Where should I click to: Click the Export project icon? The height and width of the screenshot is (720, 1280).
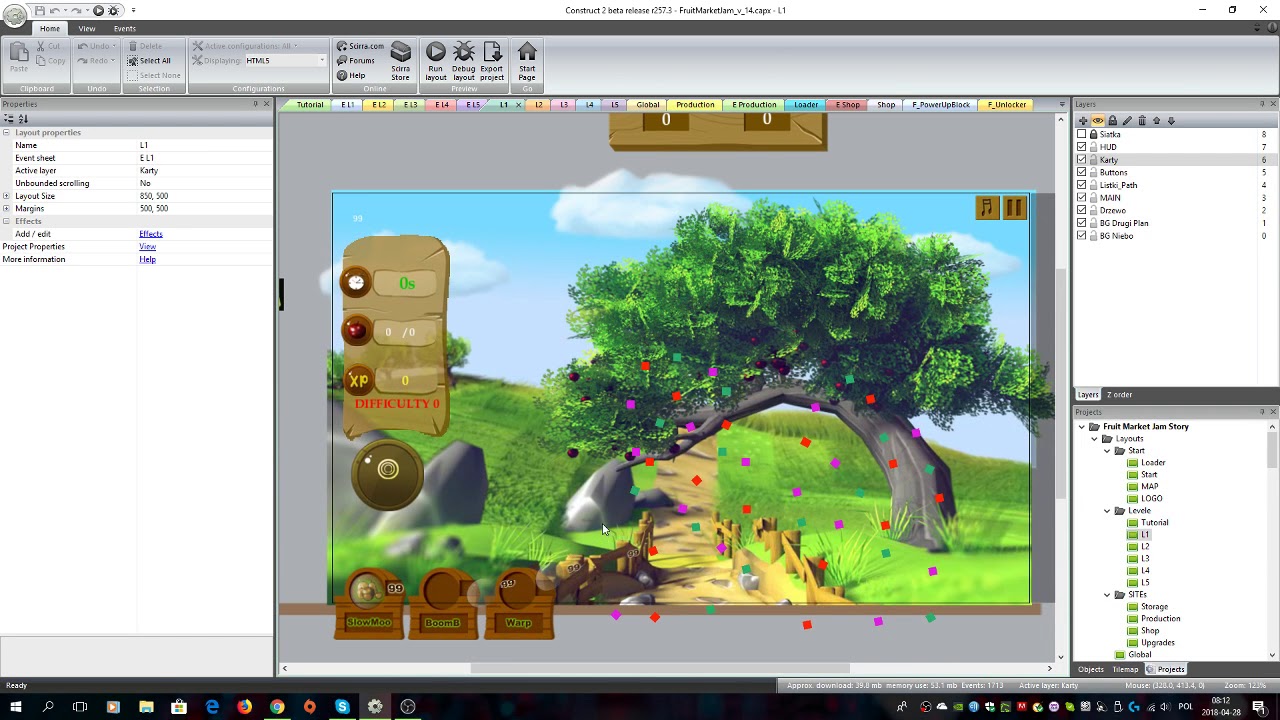[x=492, y=62]
